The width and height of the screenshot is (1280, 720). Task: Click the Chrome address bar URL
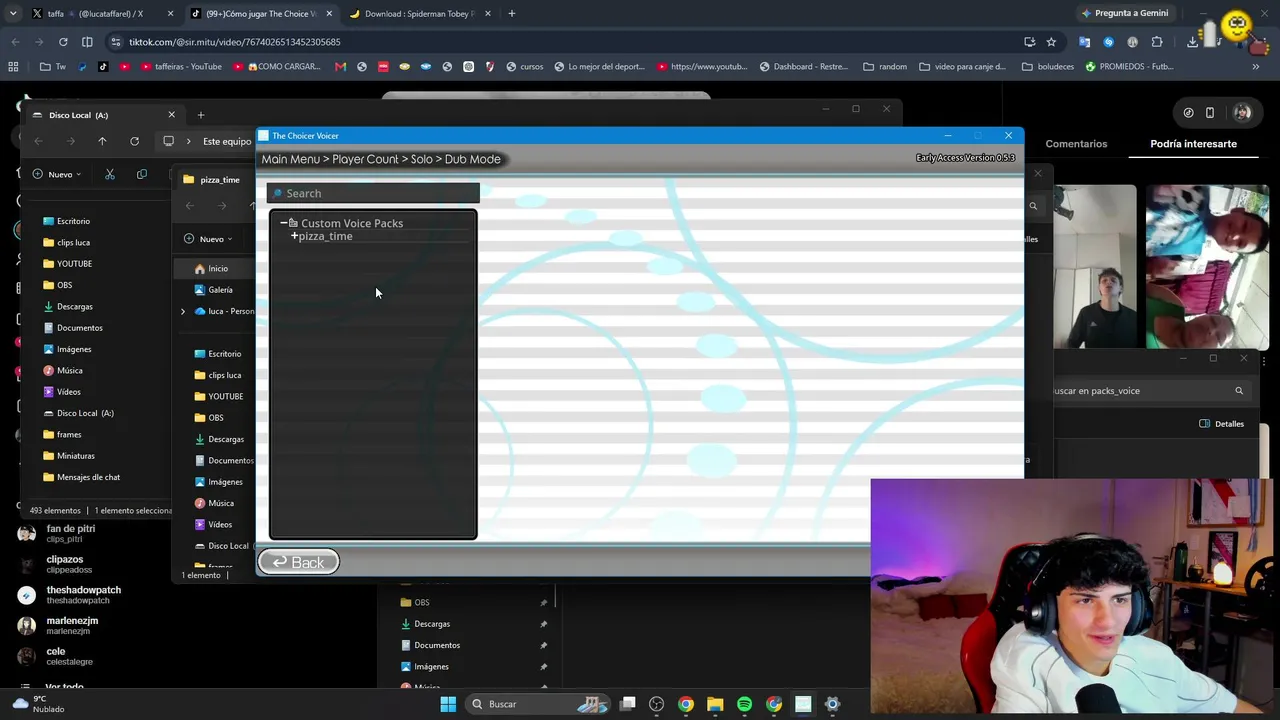(x=234, y=42)
